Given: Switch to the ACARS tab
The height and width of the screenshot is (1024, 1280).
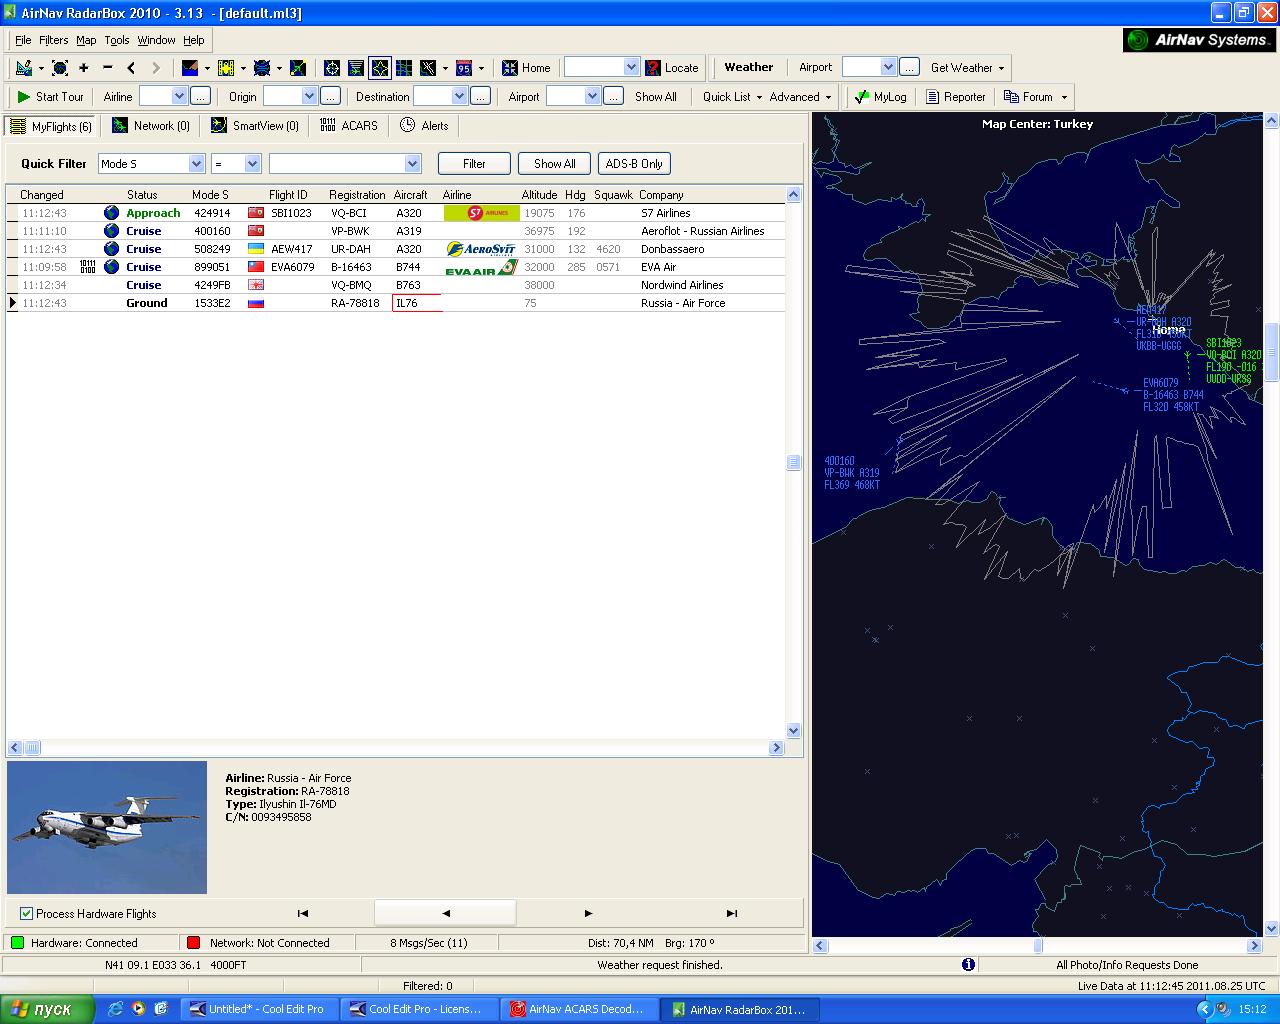Looking at the screenshot, I should 349,126.
